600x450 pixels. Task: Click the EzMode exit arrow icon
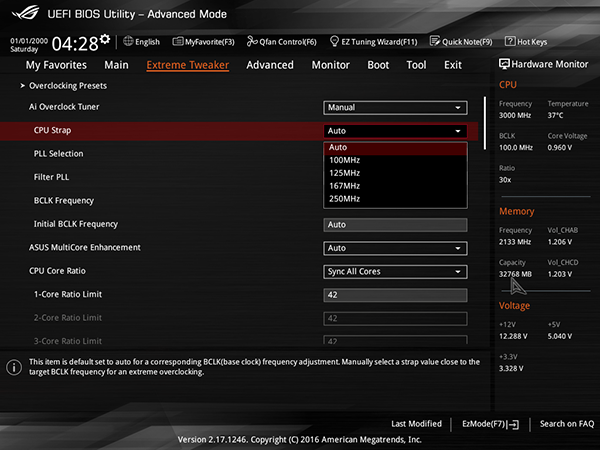[x=514, y=424]
